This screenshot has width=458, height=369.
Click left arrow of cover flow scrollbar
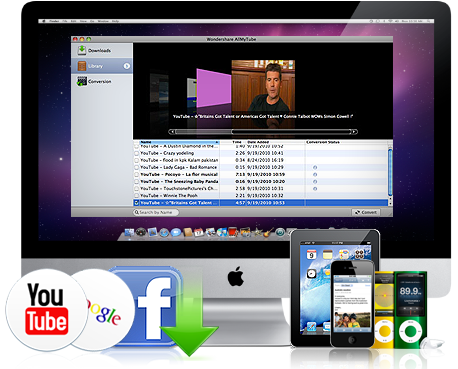172,132
